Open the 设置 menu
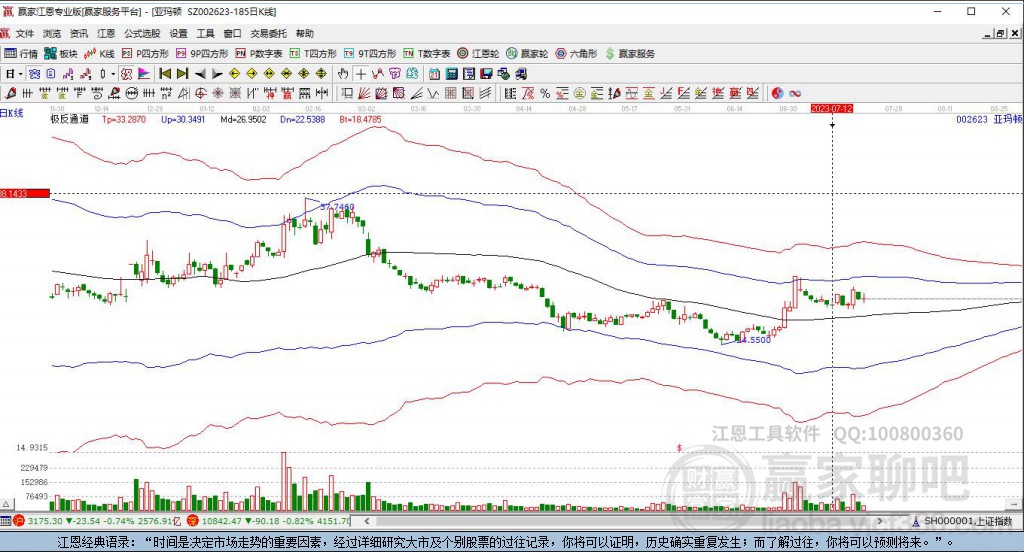 pos(178,33)
